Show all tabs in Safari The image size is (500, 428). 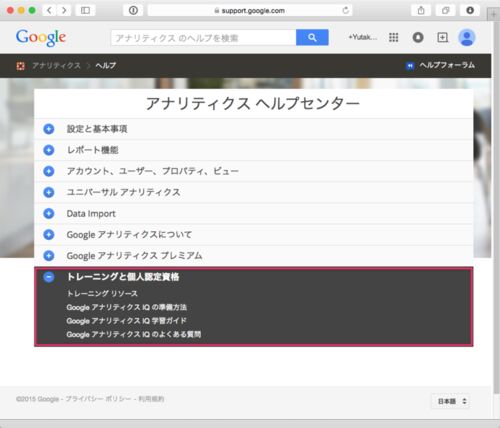pyautogui.click(x=445, y=10)
